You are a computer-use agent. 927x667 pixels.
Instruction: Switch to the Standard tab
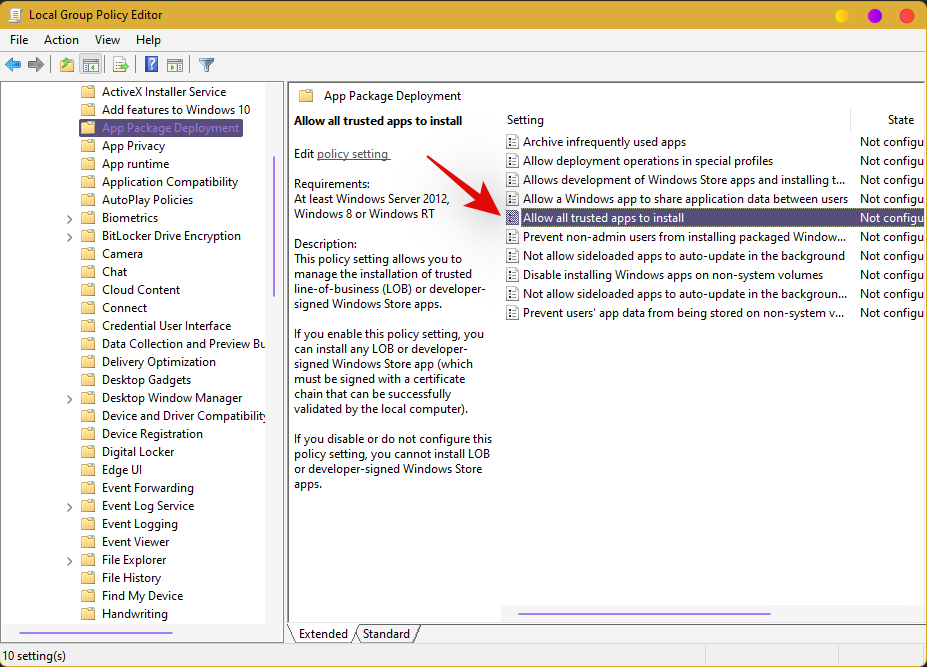click(386, 634)
